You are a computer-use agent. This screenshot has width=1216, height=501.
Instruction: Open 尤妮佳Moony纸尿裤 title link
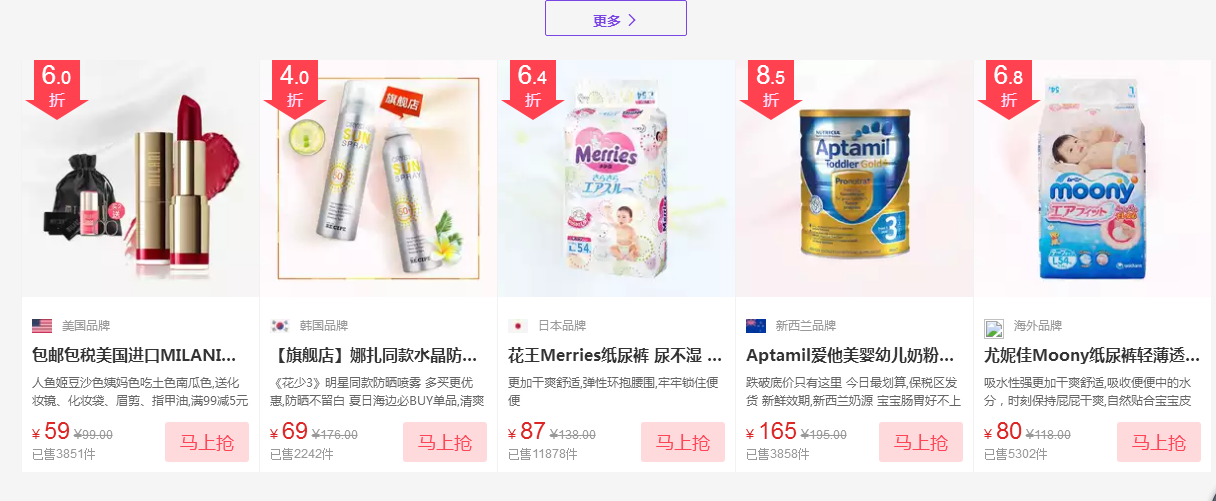point(1091,355)
